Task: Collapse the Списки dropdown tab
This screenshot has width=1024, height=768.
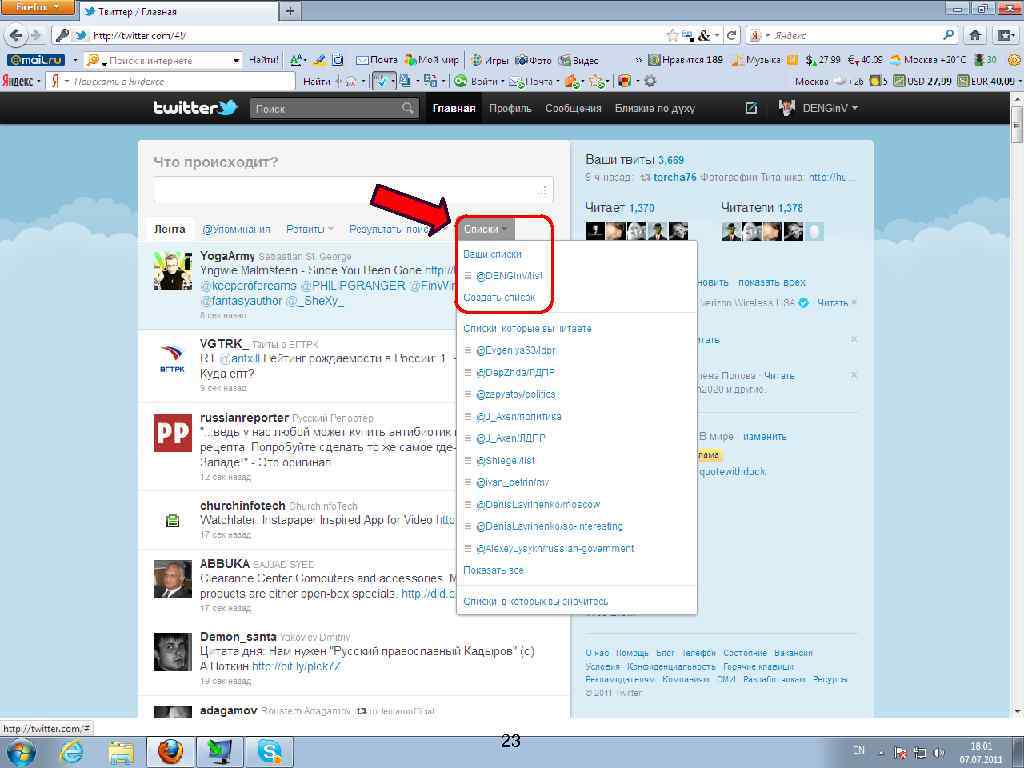Action: coord(485,229)
